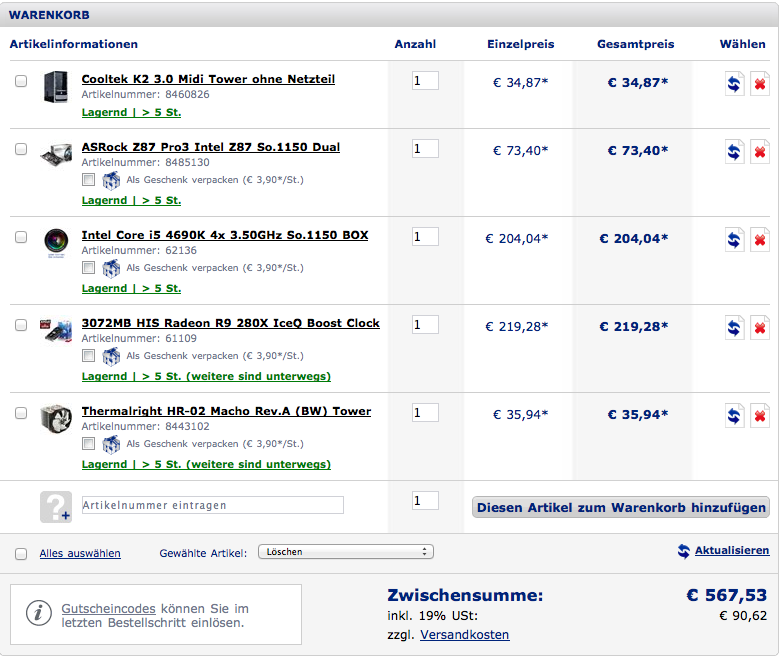Focus Artikelnummer eintragen field
This screenshot has width=779, height=659.
coord(213,505)
